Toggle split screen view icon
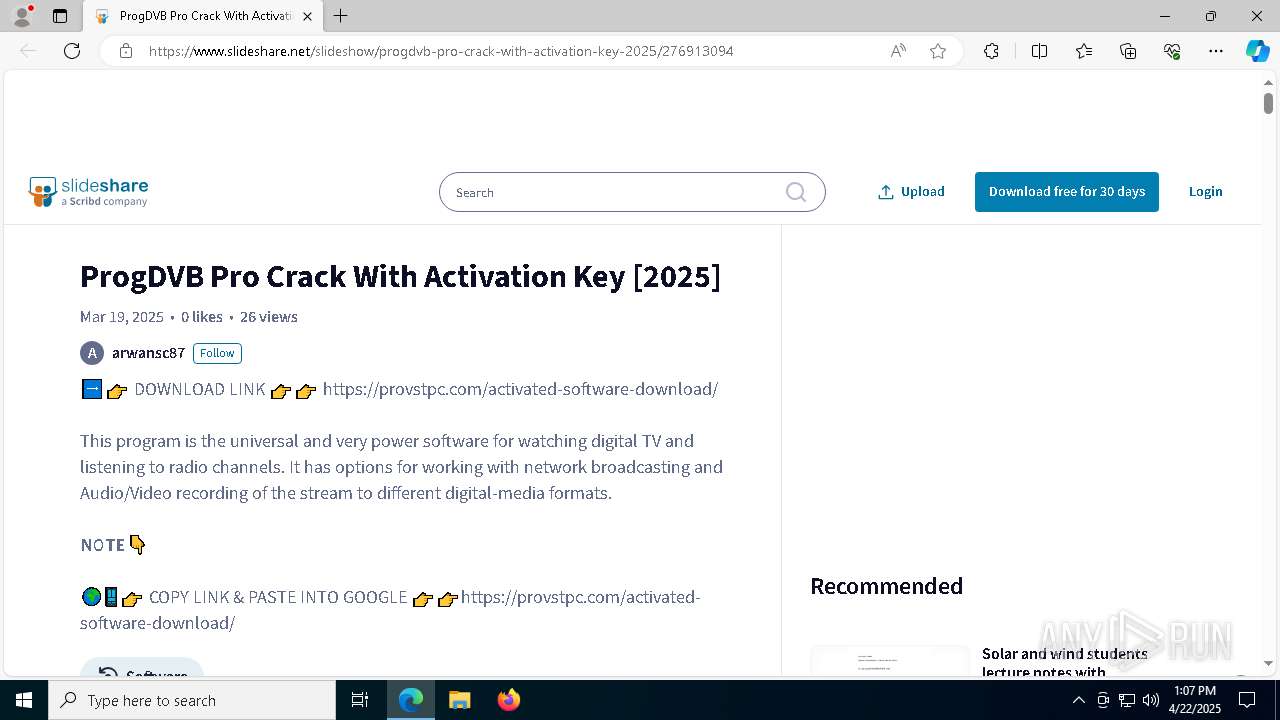 [1039, 51]
